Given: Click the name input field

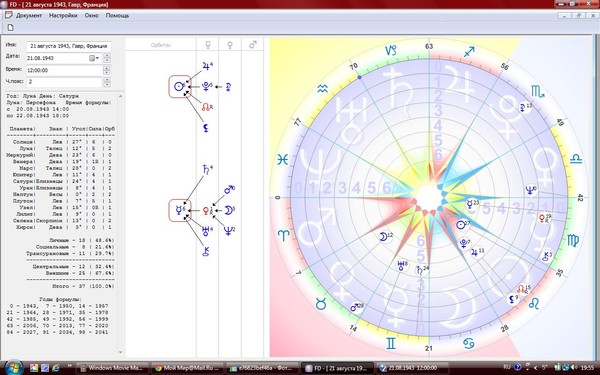Looking at the screenshot, I should click(69, 46).
